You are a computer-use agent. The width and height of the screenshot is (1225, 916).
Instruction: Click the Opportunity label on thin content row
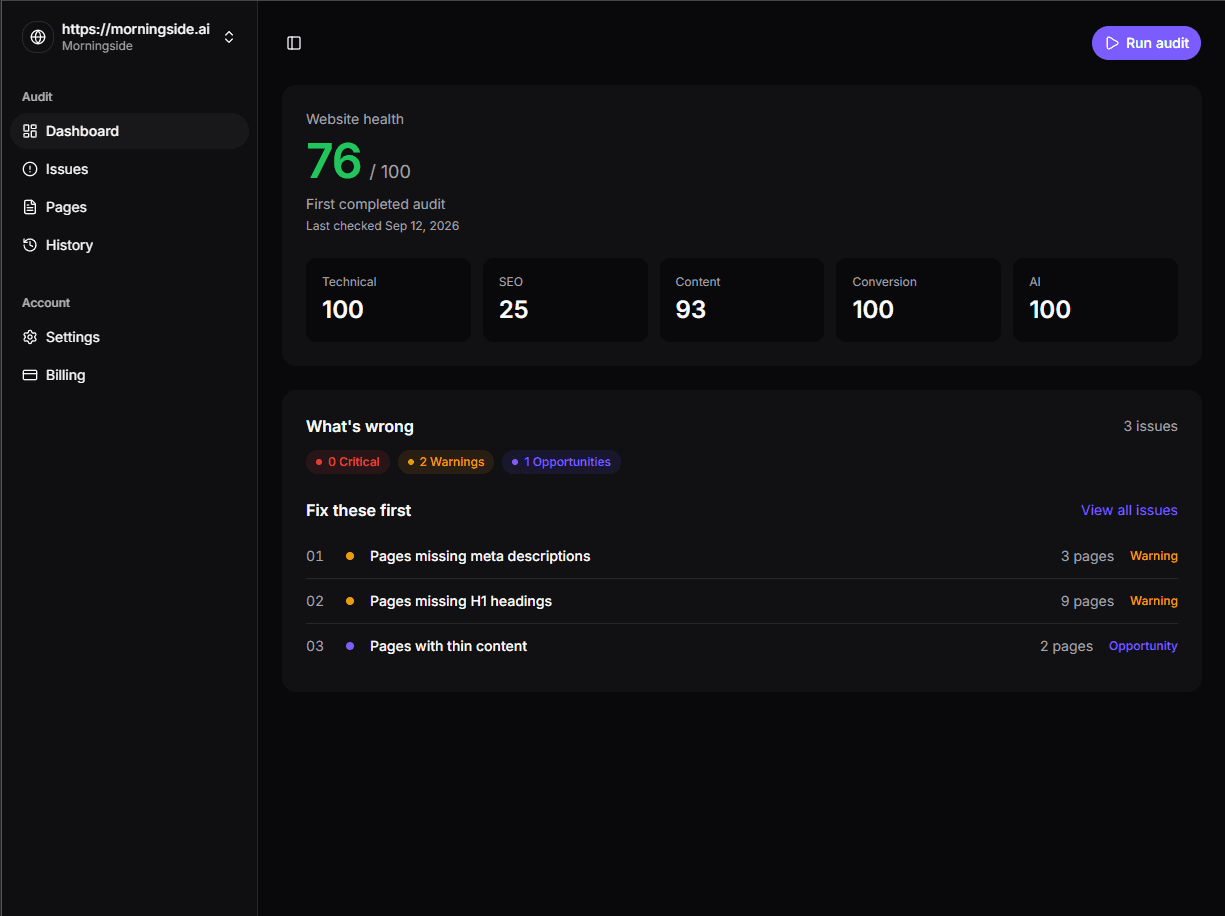[x=1143, y=646]
